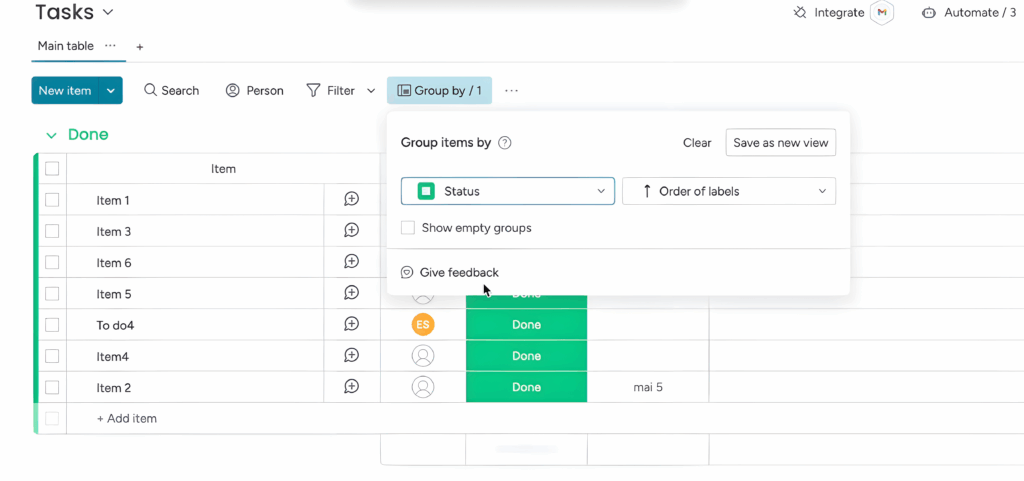1024x481 pixels.
Task: Collapse the Done group chevron
Action: 52,135
